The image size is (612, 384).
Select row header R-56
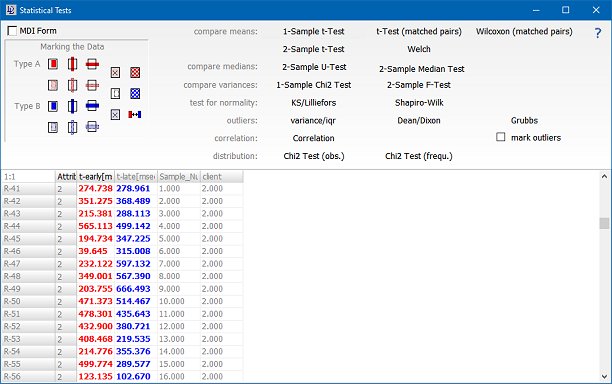pyautogui.click(x=28, y=377)
